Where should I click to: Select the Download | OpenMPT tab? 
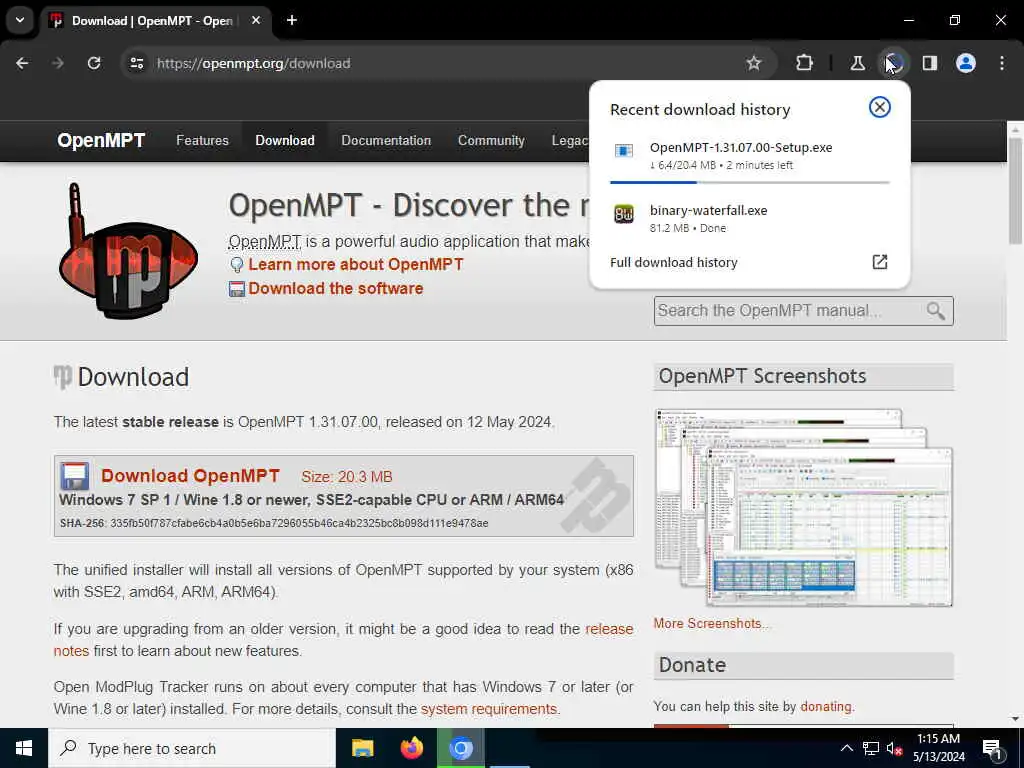coord(152,21)
